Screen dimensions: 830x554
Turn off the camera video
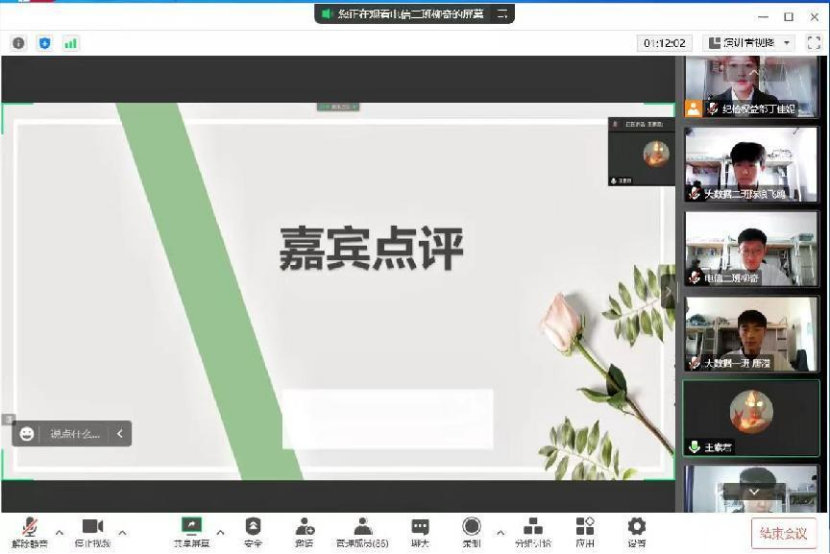click(92, 530)
